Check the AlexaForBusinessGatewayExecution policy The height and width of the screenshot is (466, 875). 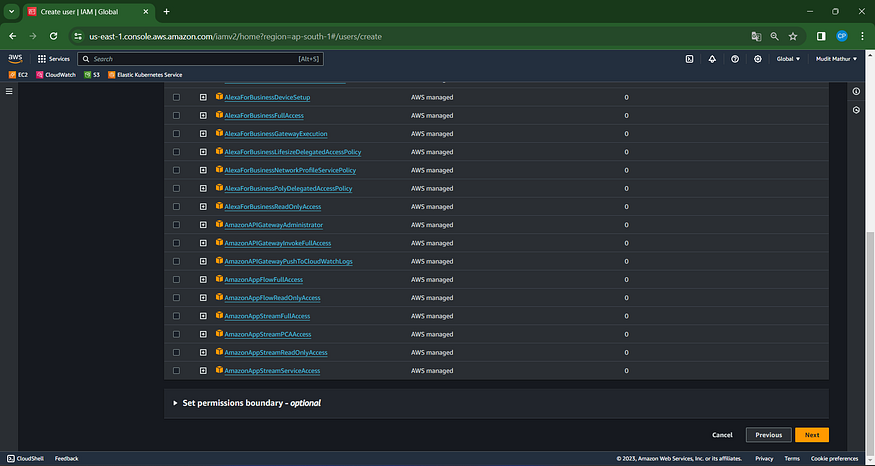tap(176, 134)
